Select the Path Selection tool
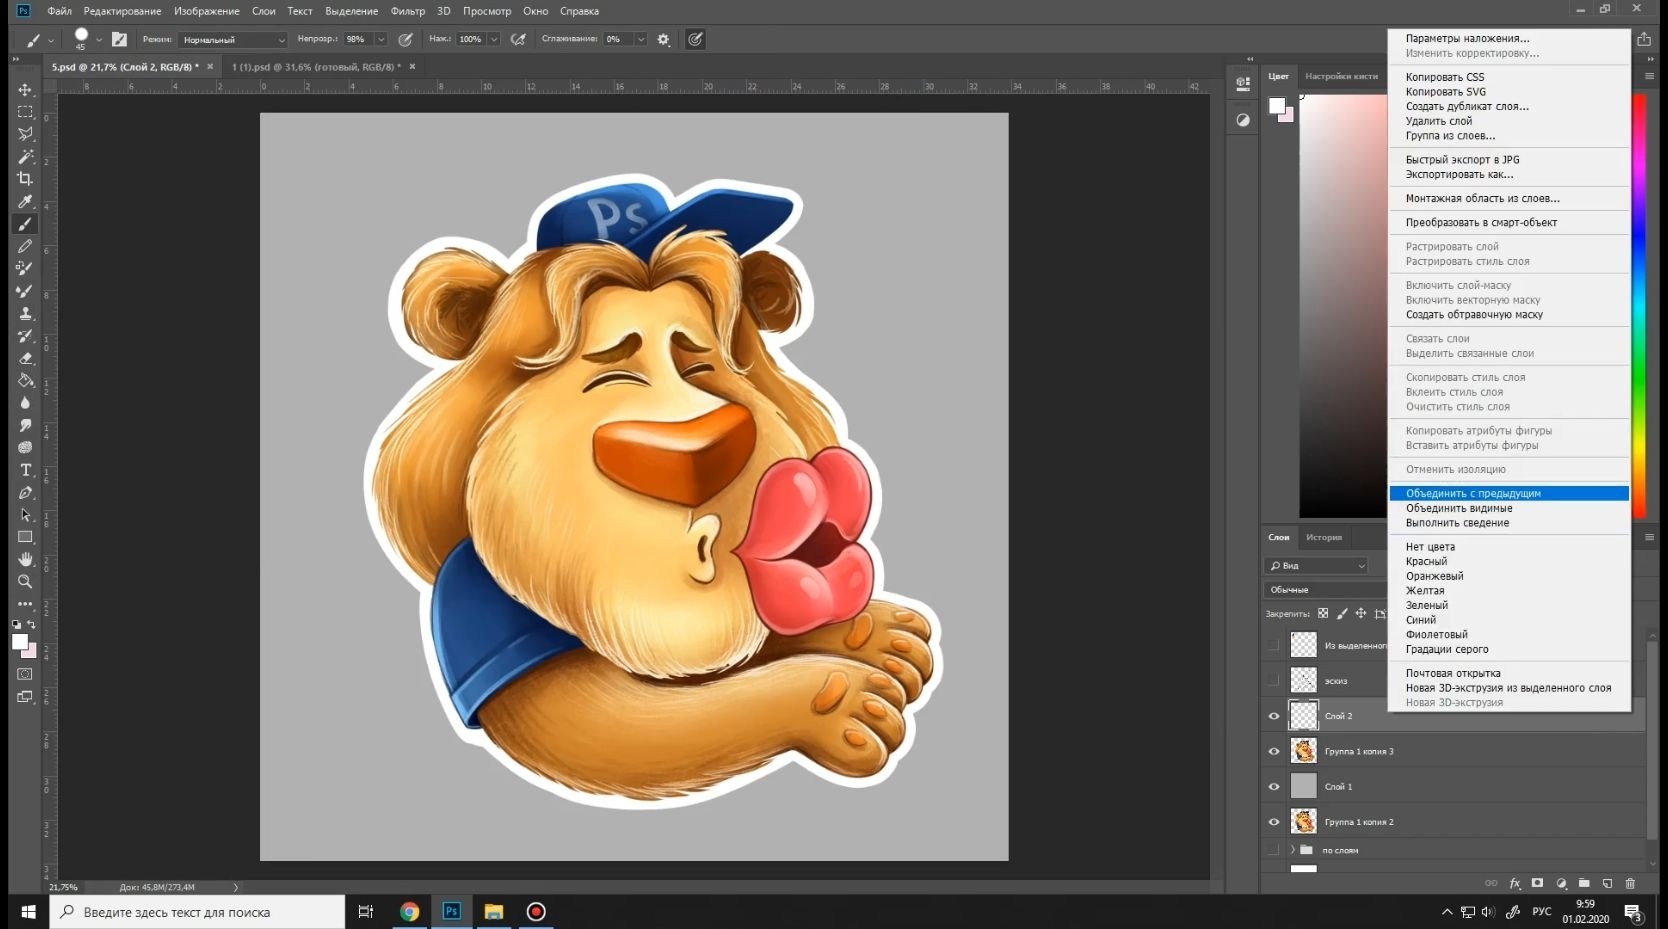1668x929 pixels. coord(25,515)
